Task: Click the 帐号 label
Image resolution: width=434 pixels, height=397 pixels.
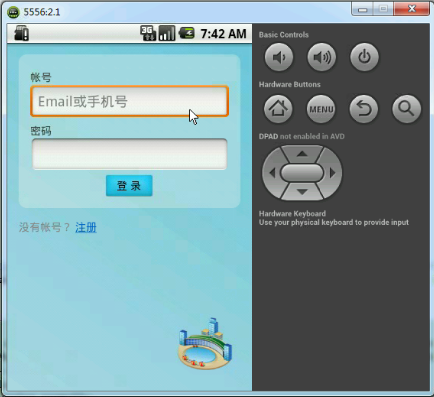Action: tap(41, 77)
